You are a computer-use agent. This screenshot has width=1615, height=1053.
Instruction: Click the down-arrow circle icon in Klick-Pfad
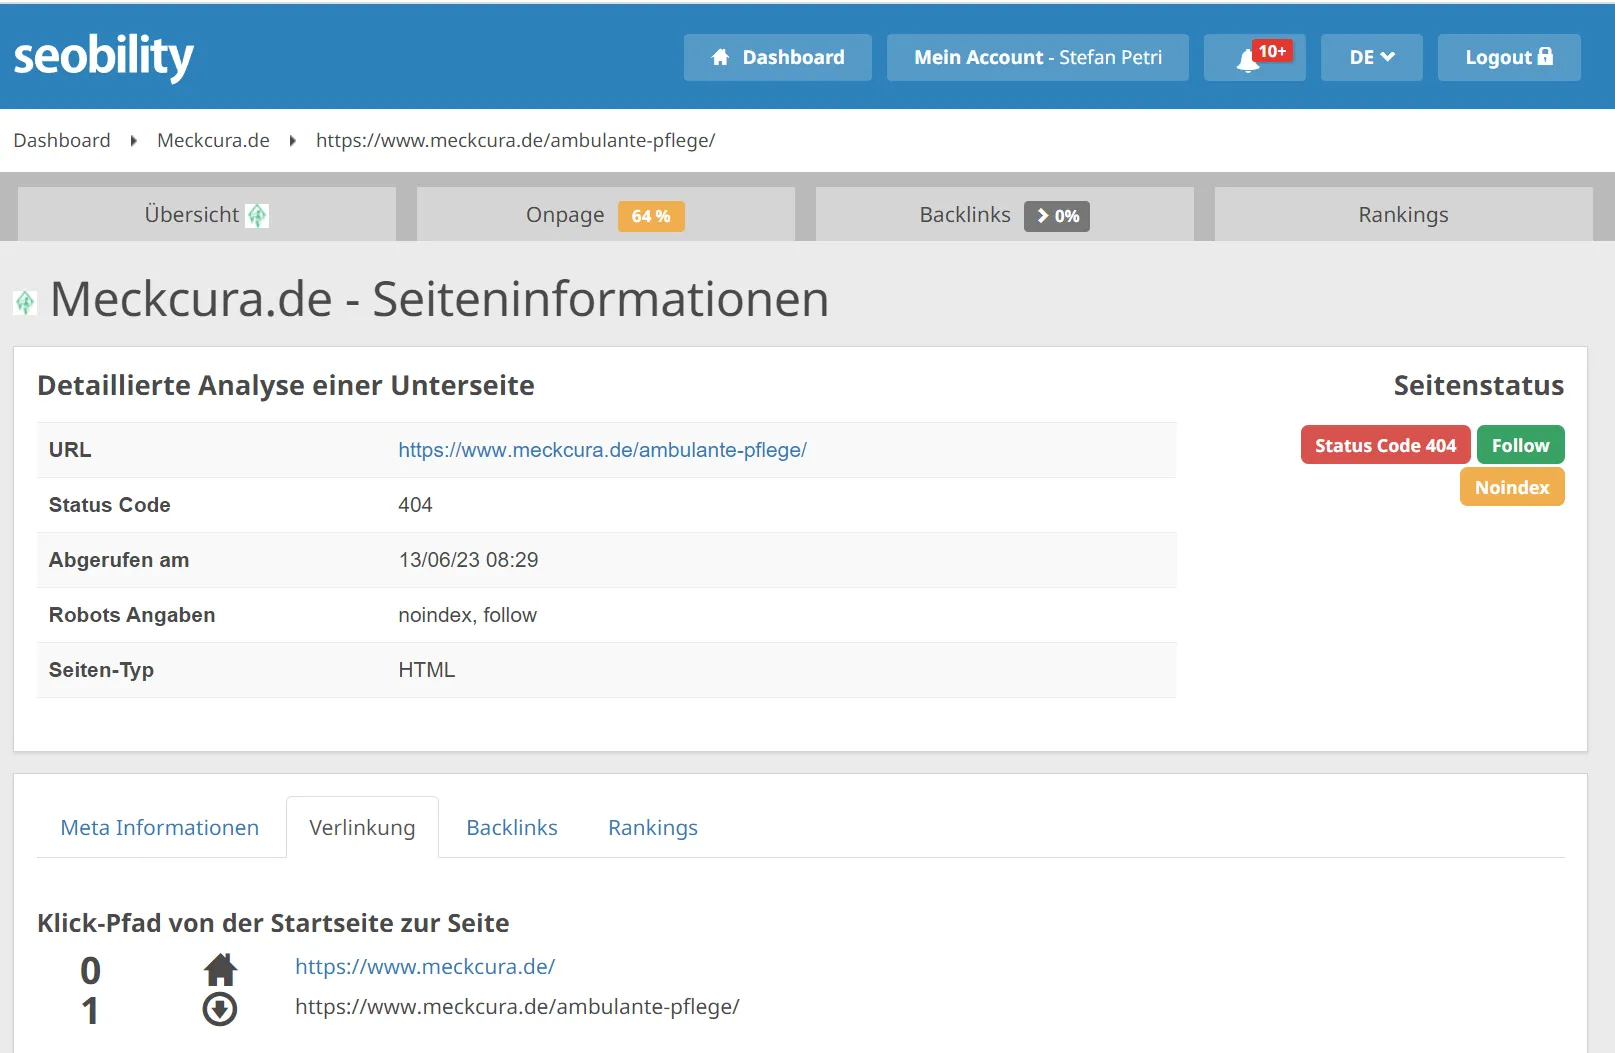click(220, 1009)
